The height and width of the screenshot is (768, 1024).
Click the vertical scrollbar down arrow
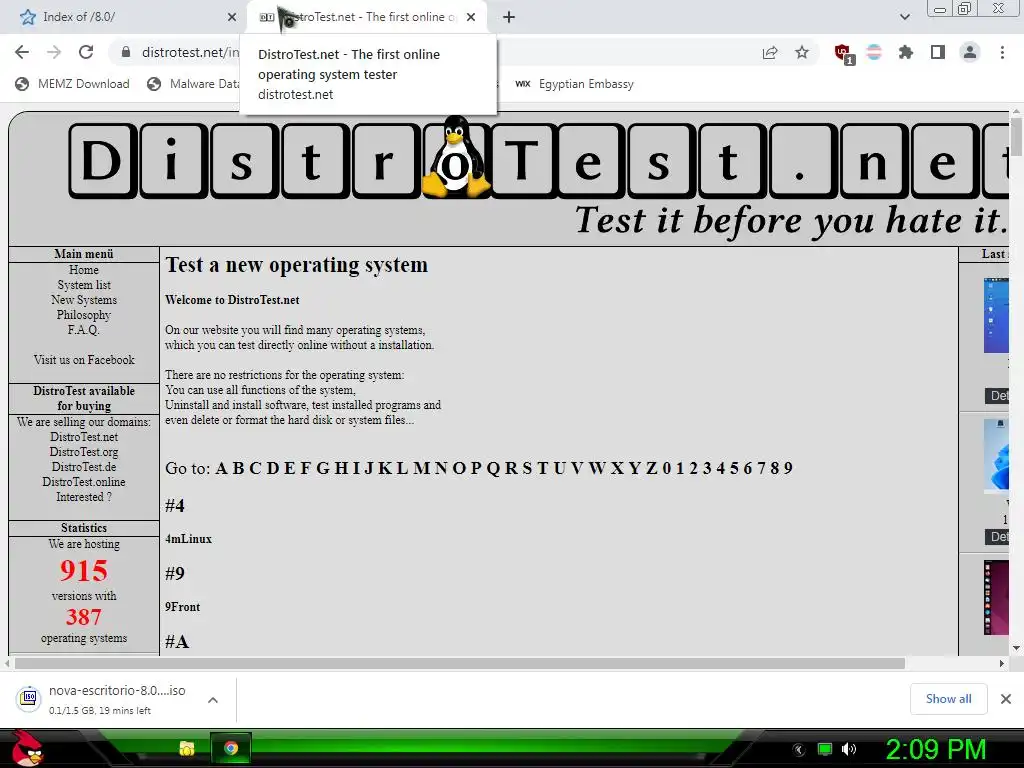(x=1016, y=648)
